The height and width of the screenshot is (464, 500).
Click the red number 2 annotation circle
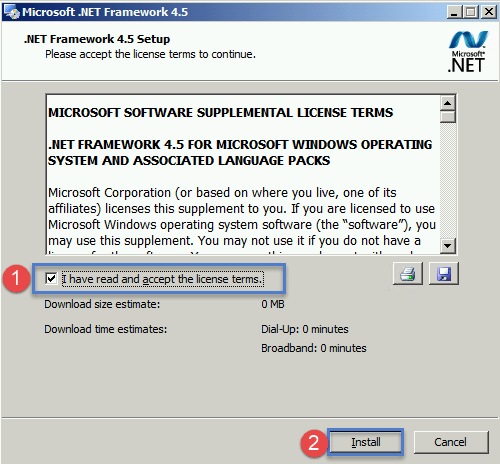[x=314, y=443]
